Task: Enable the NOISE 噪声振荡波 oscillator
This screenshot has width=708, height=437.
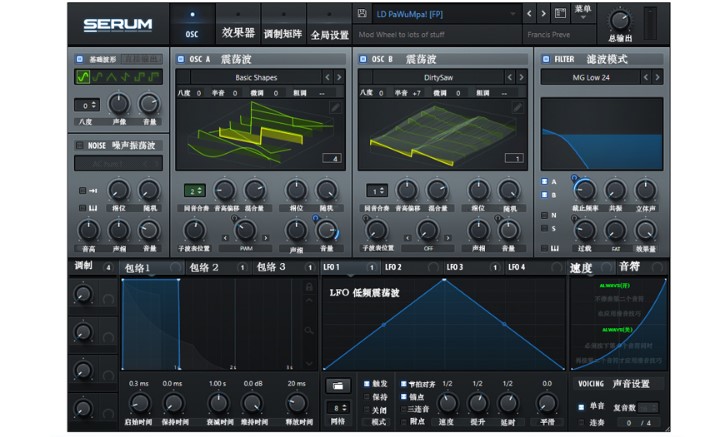Action: coord(80,145)
